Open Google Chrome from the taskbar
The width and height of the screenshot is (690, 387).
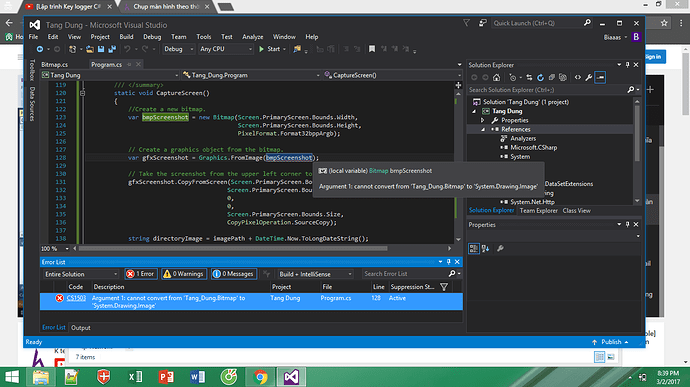(260, 377)
